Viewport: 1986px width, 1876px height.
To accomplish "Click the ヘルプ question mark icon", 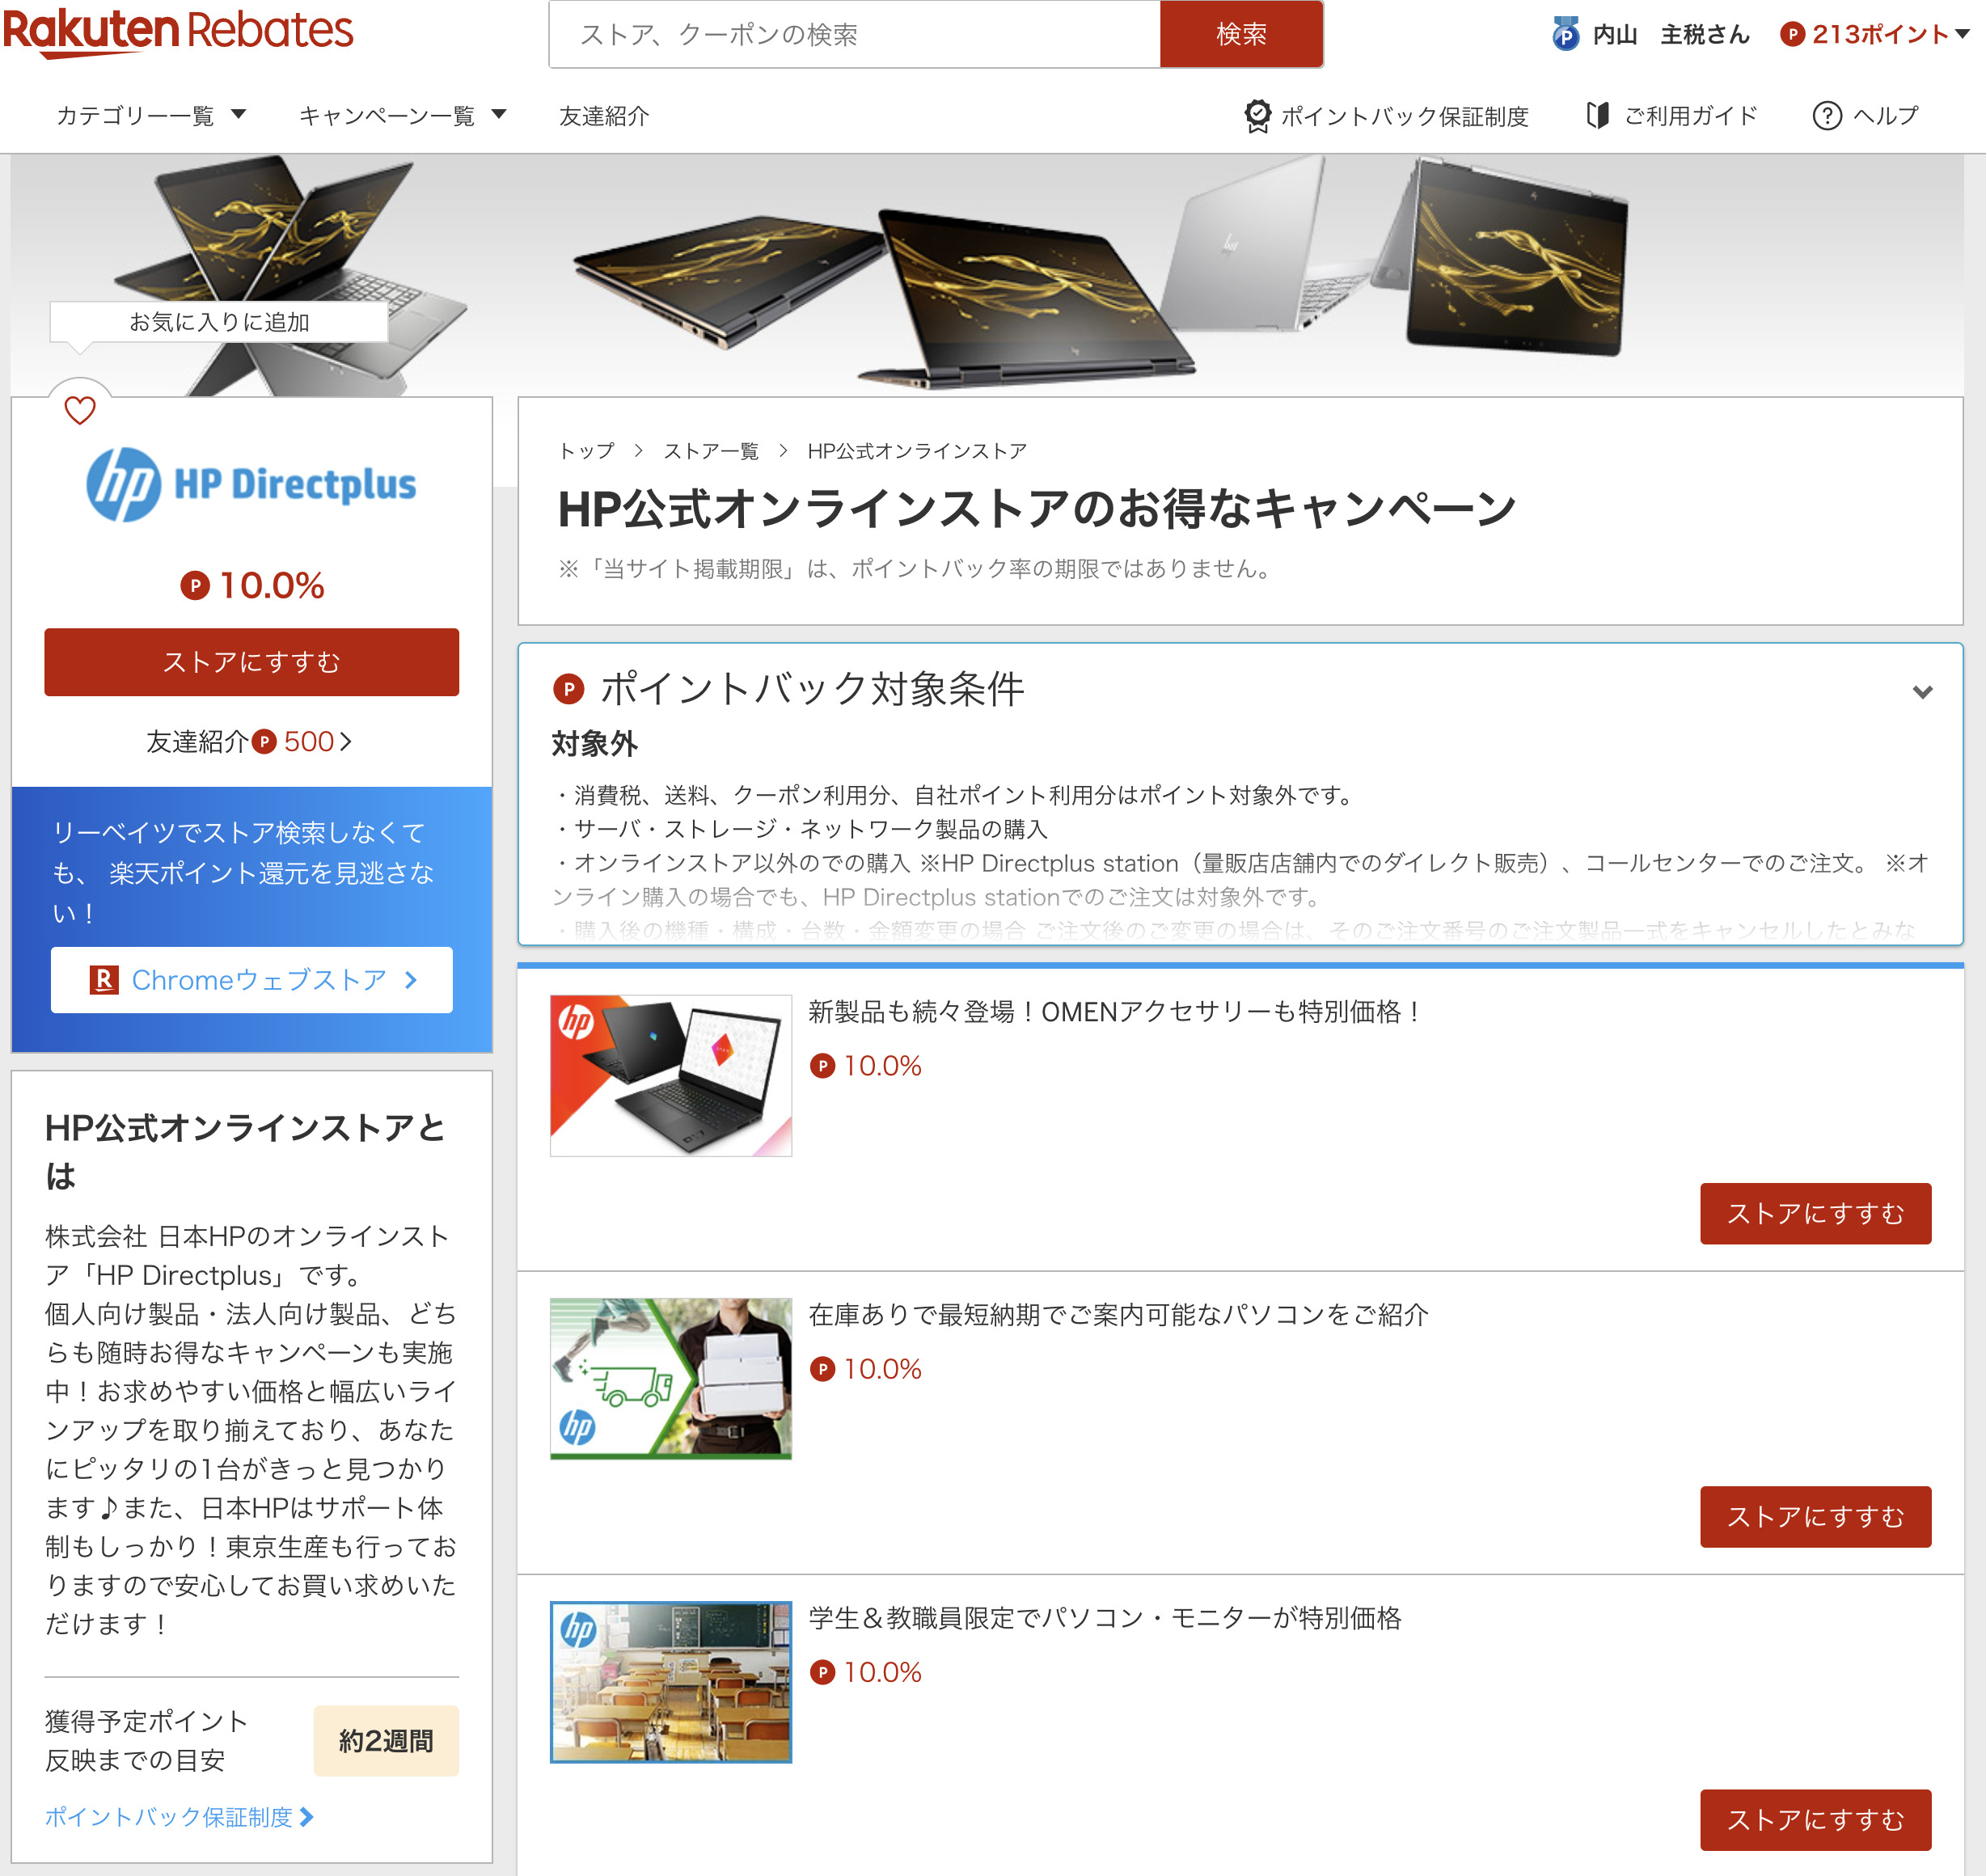I will [1827, 115].
